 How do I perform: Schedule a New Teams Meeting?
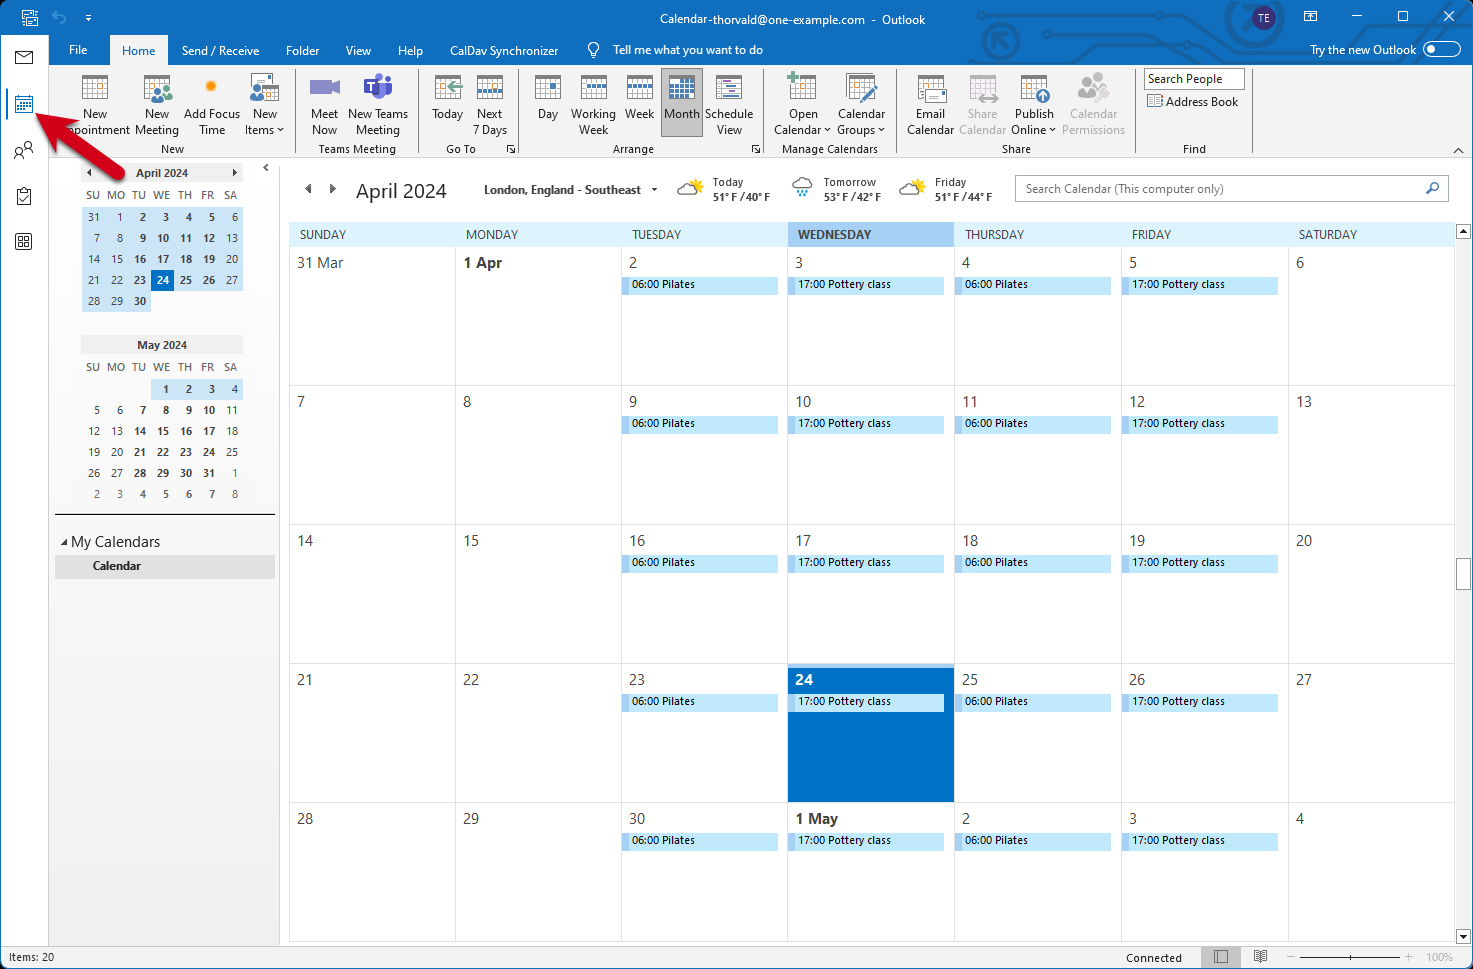pyautogui.click(x=378, y=105)
